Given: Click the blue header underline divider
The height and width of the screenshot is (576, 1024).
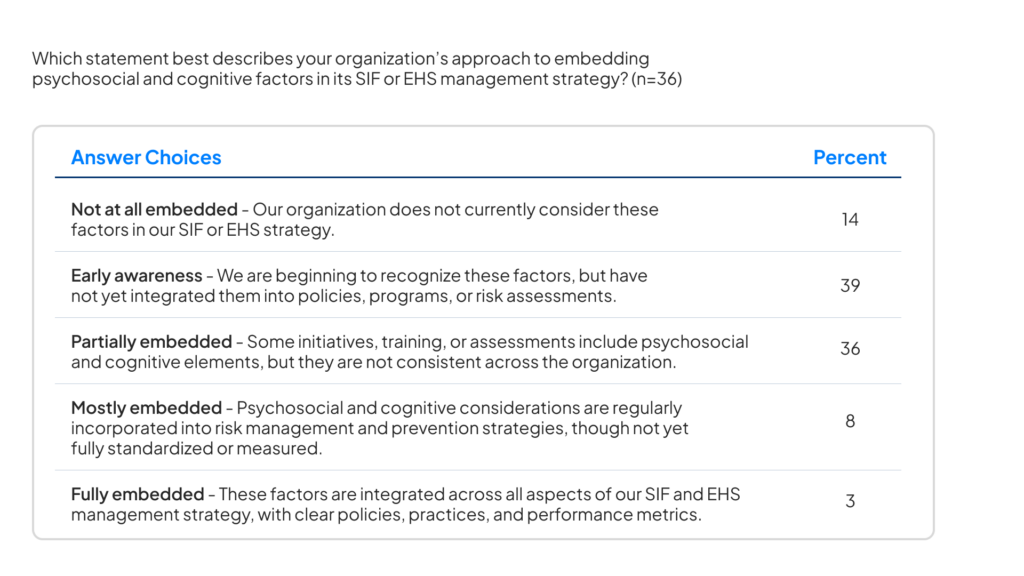Looking at the screenshot, I should point(478,177).
